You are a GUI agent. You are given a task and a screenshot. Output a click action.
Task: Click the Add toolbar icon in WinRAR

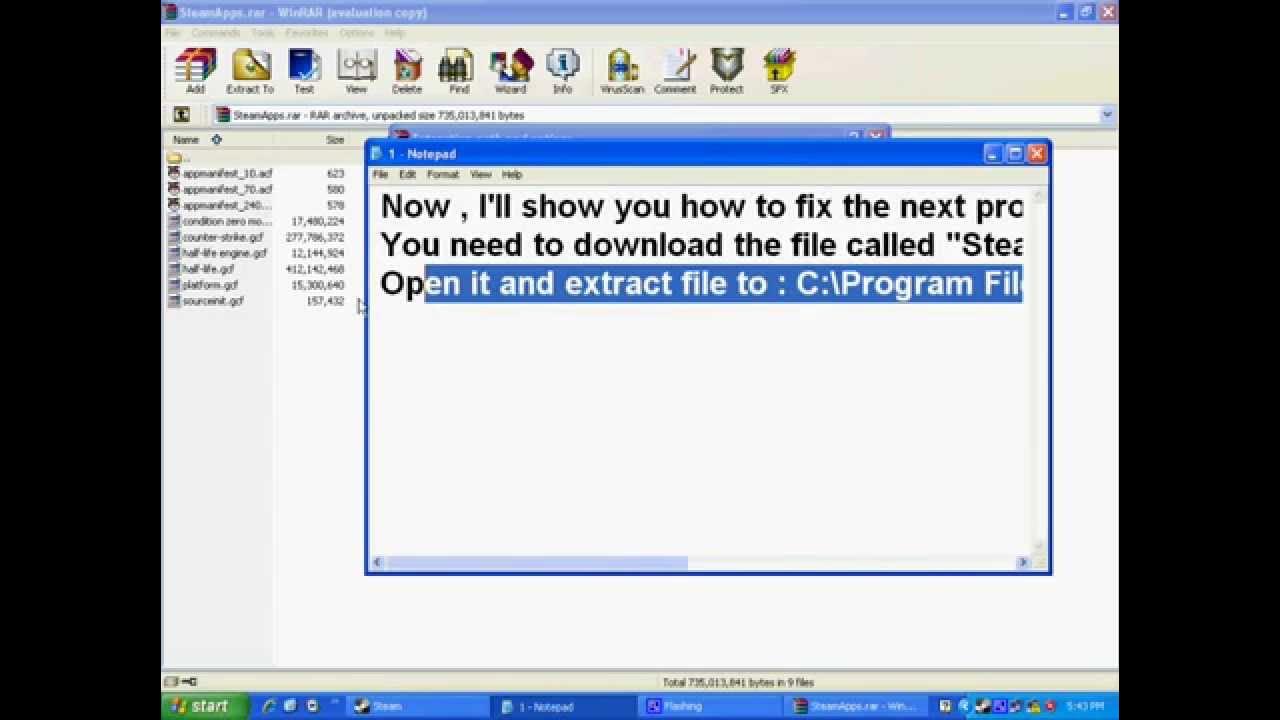195,72
